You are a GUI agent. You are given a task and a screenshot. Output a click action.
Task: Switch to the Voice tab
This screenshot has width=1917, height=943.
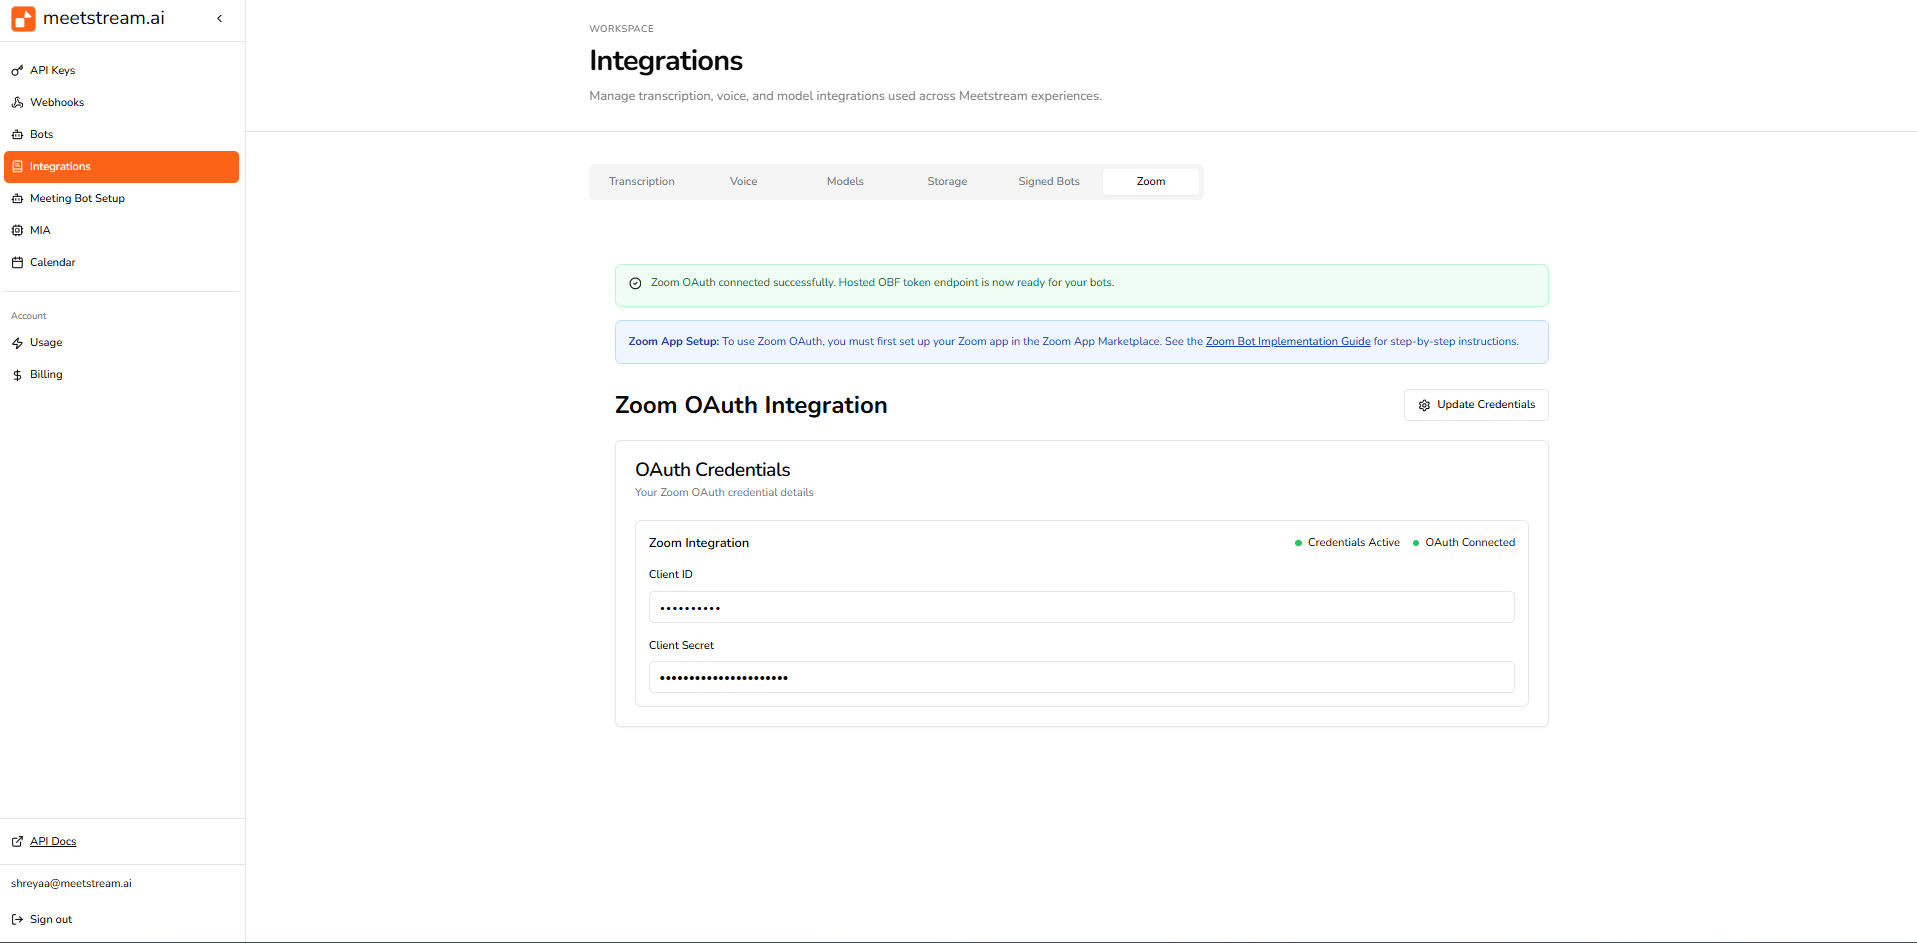pyautogui.click(x=744, y=182)
